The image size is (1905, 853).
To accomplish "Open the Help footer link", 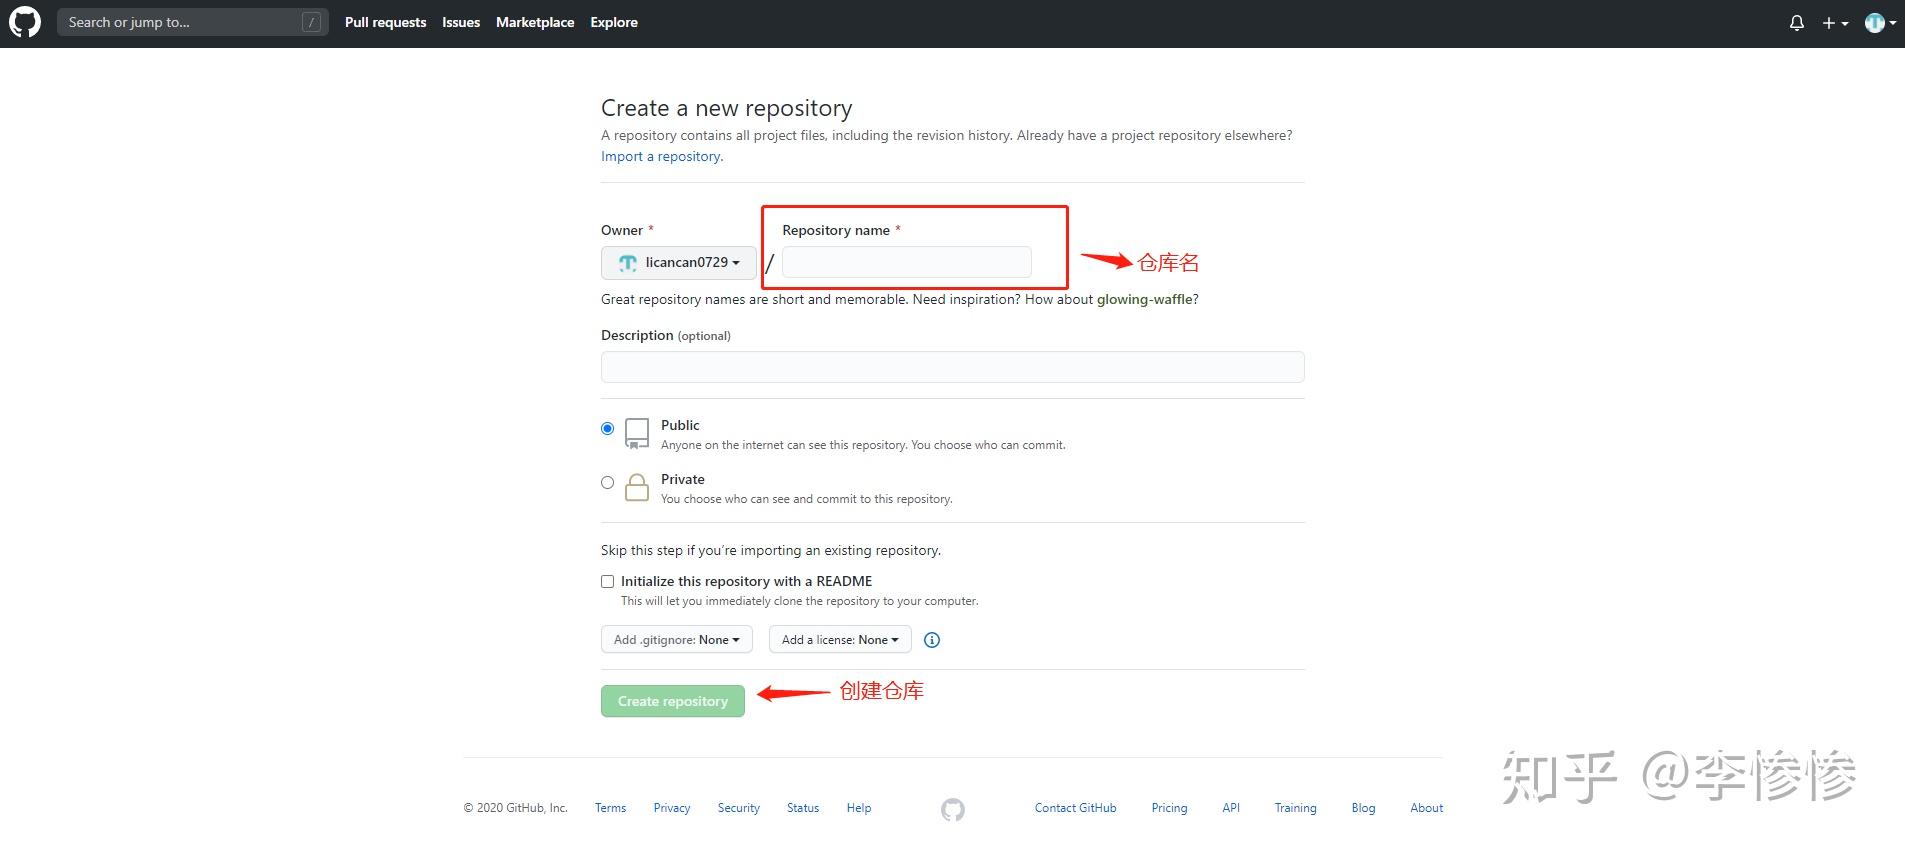I will [x=859, y=808].
